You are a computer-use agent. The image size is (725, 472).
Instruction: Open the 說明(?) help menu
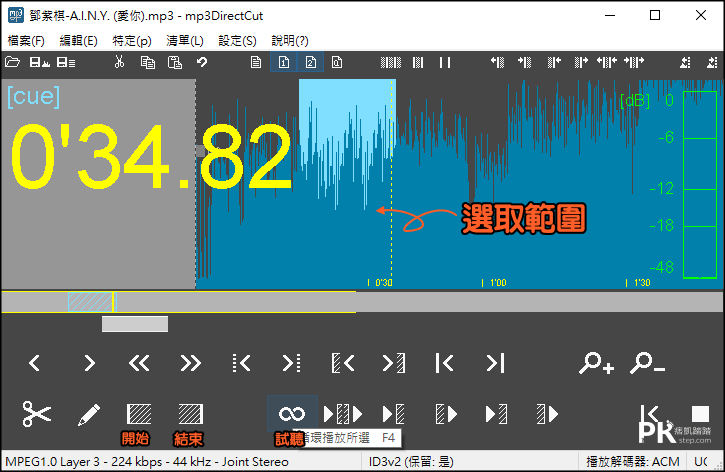tap(290, 41)
